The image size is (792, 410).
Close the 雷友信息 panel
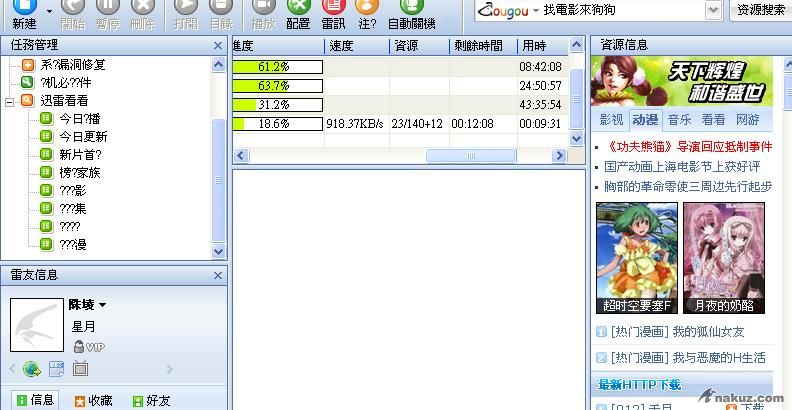click(218, 275)
